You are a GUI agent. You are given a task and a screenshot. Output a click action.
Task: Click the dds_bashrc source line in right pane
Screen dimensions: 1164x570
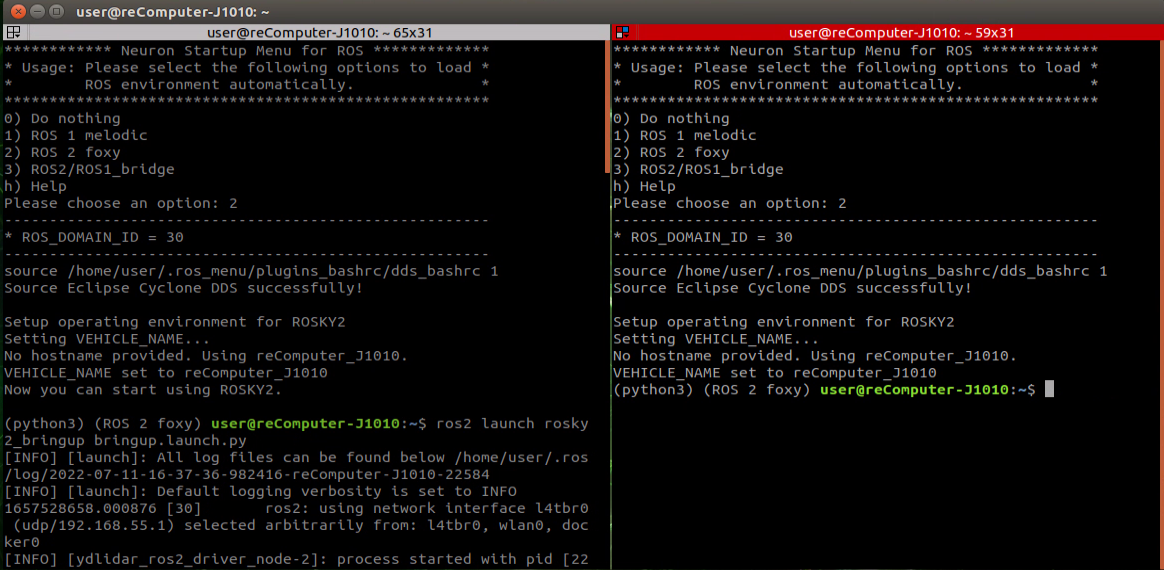pyautogui.click(x=860, y=271)
